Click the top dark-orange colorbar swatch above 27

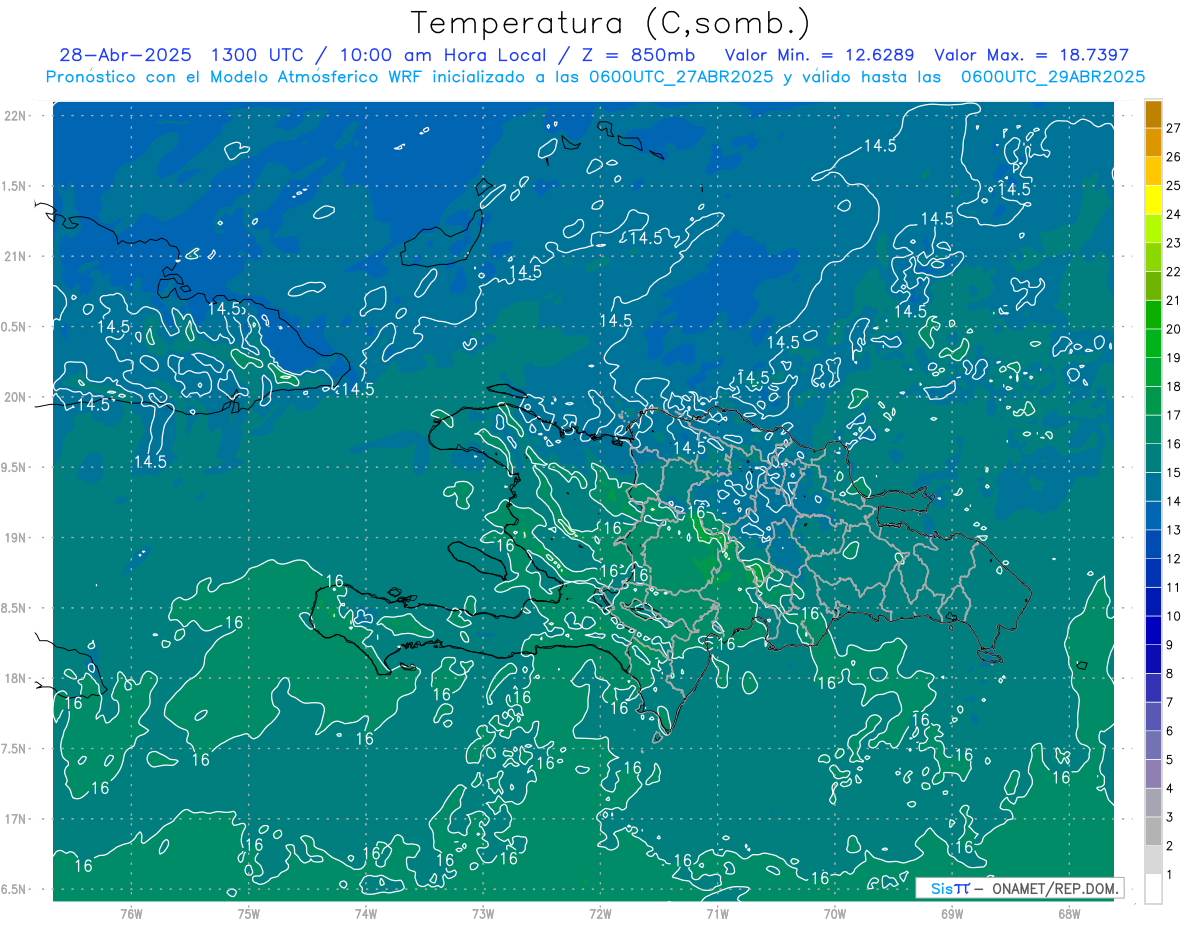click(x=1153, y=114)
